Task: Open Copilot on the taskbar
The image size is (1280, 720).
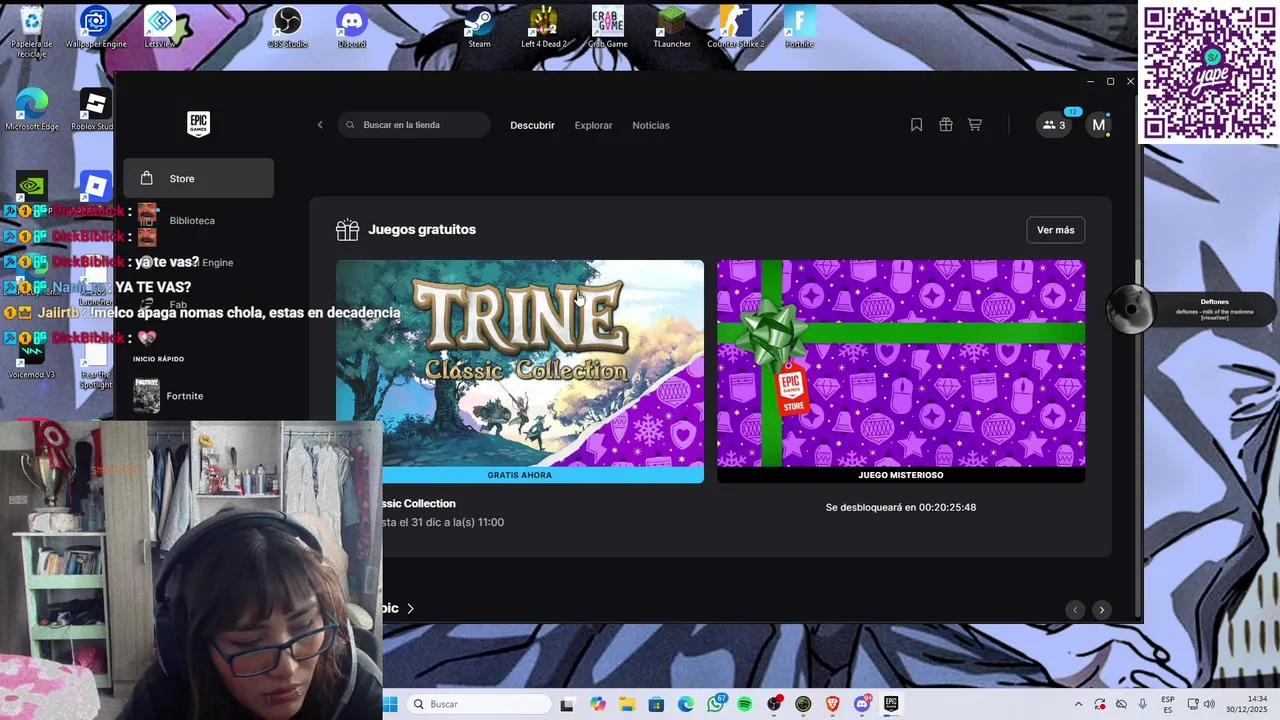Action: tap(598, 704)
